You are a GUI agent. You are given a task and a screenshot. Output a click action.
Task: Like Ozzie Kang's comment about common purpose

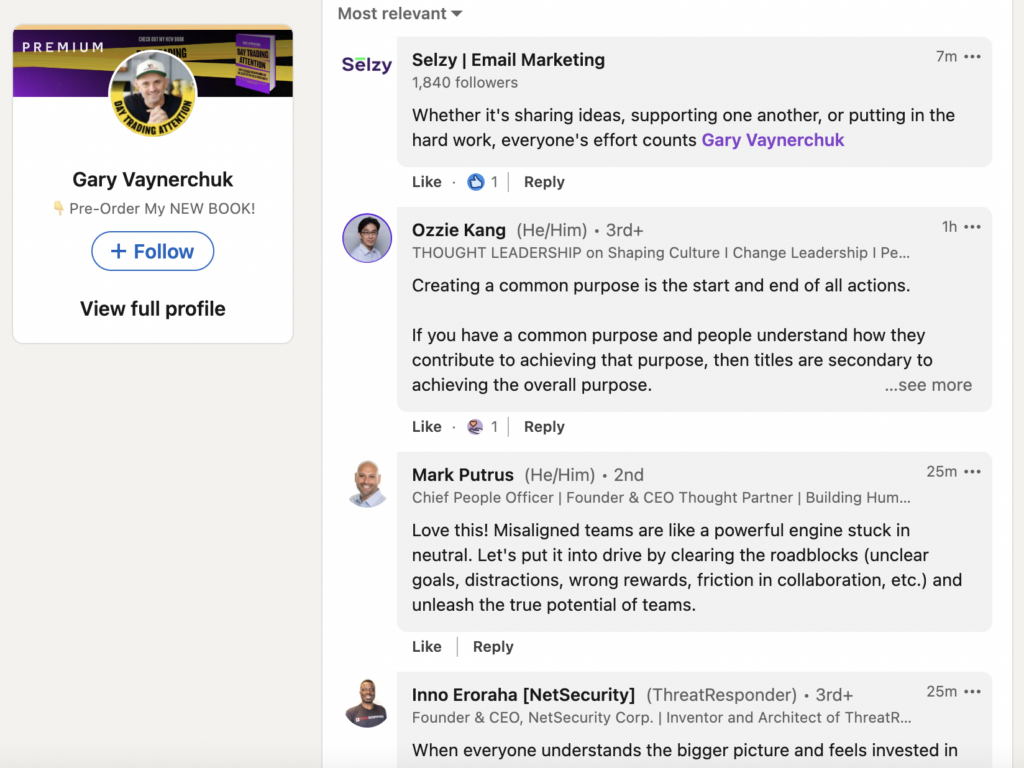(426, 426)
